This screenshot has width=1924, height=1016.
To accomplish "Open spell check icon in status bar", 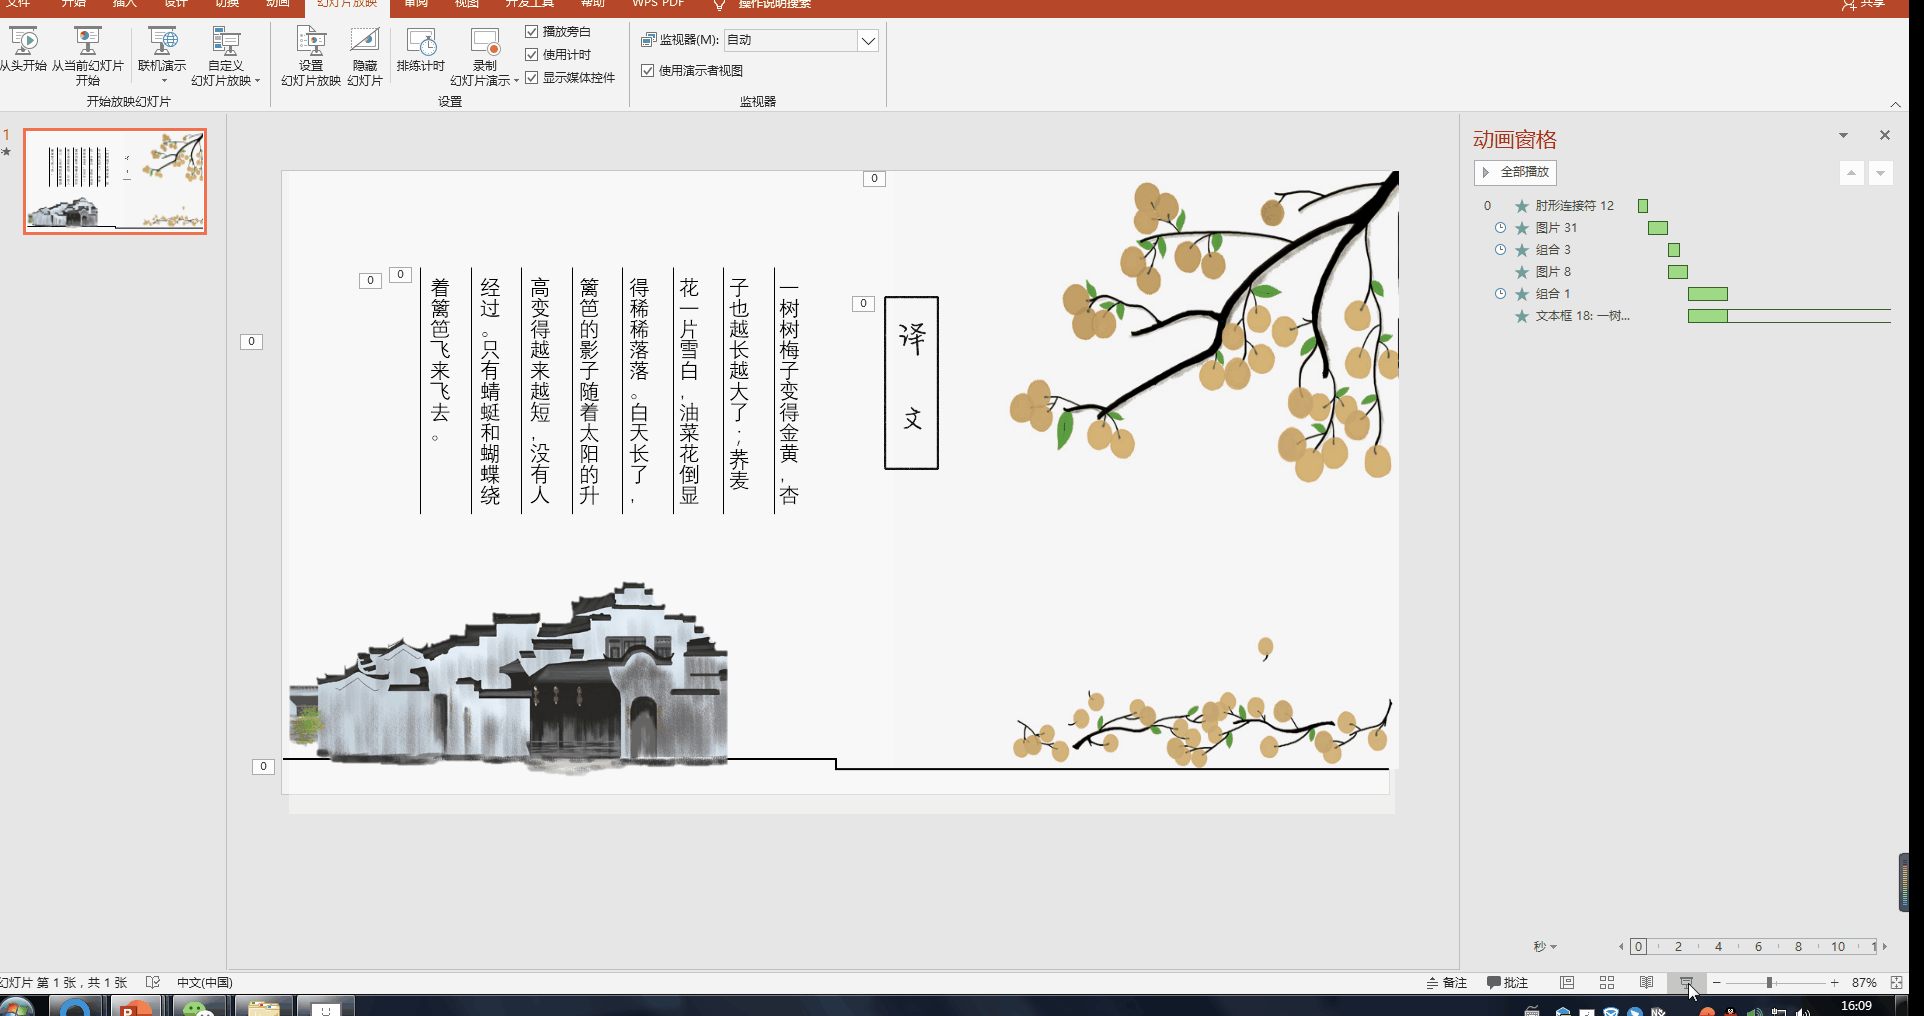I will [153, 983].
